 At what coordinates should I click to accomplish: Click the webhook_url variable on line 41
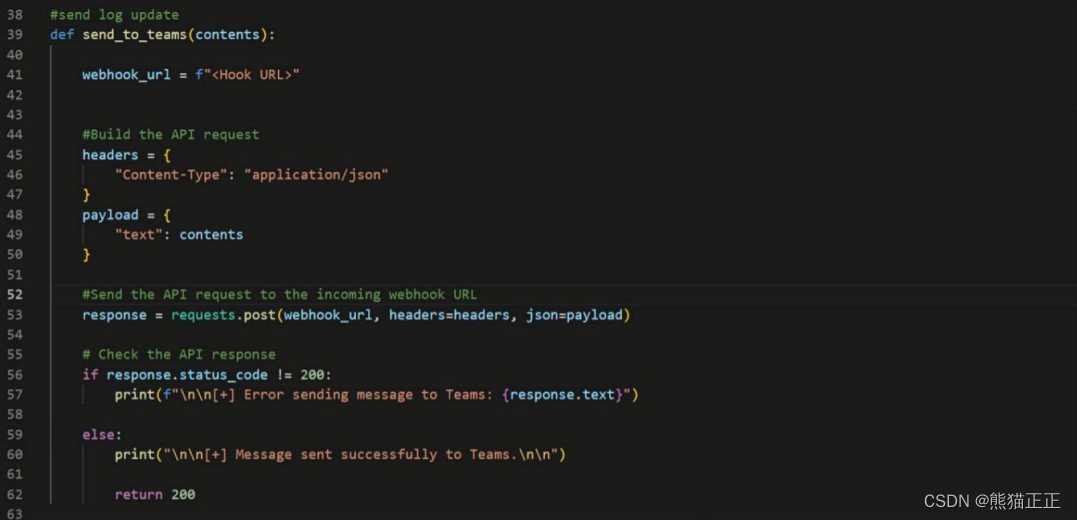pos(126,75)
